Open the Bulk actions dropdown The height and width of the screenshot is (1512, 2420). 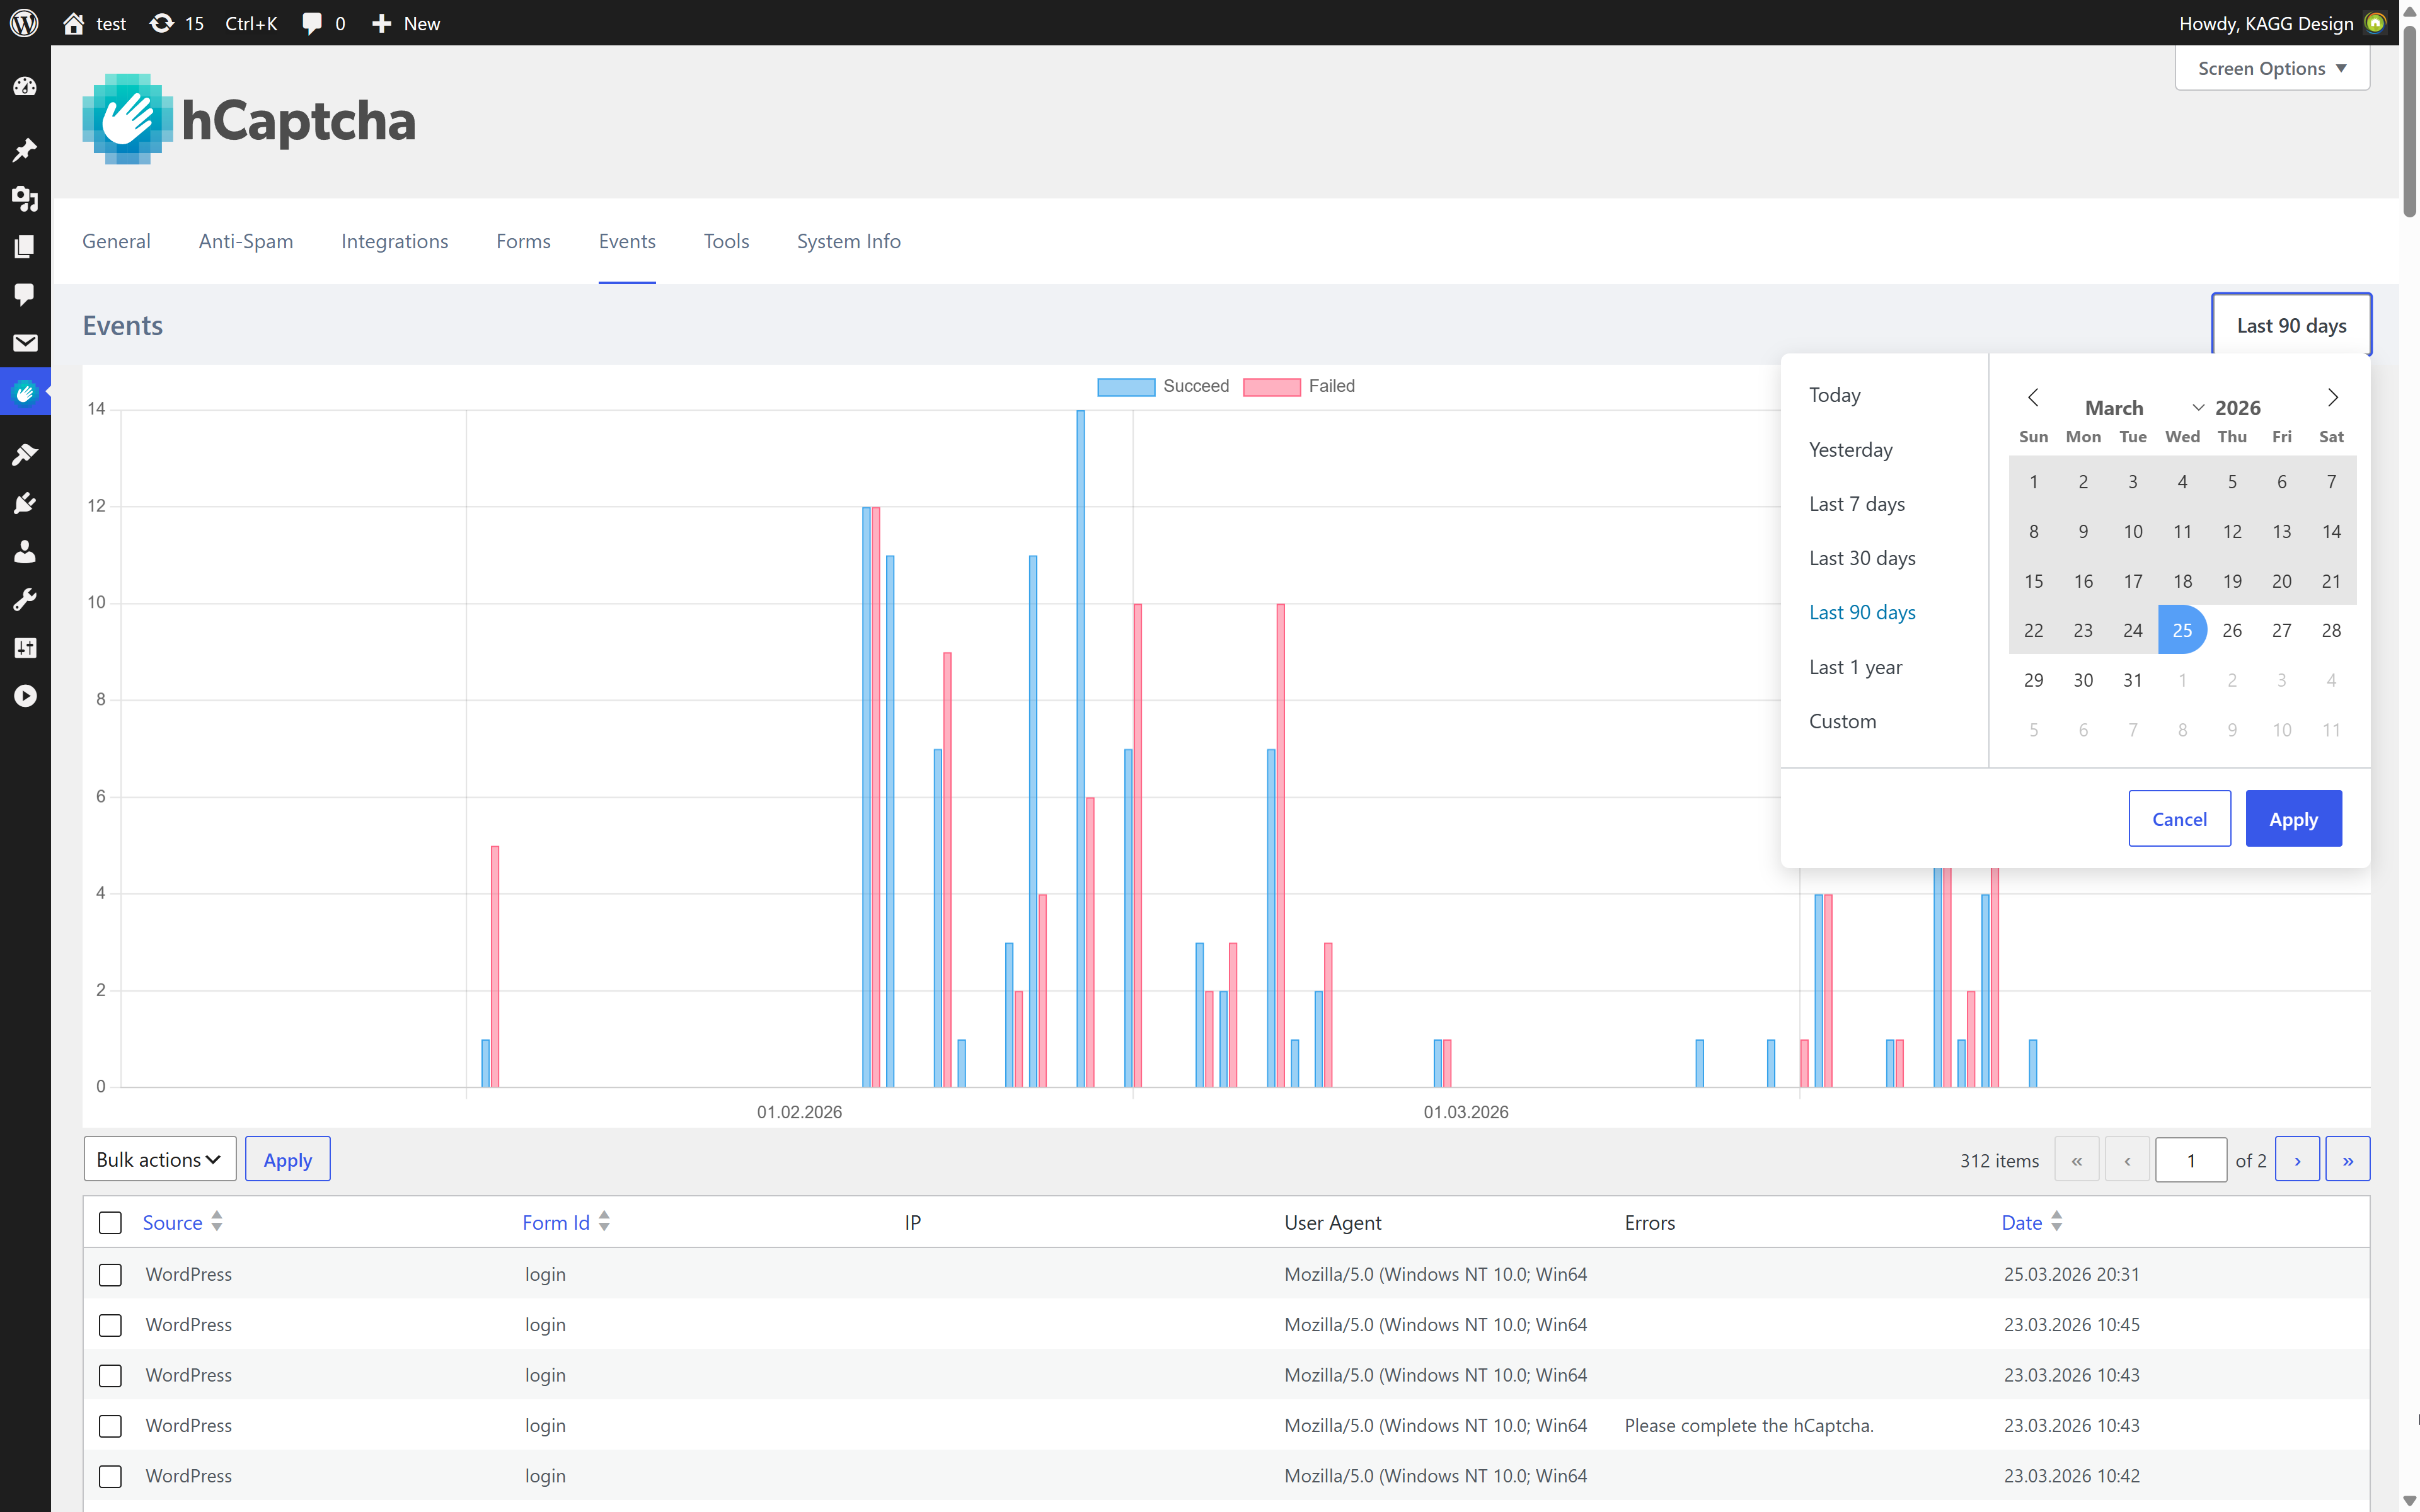click(158, 1159)
